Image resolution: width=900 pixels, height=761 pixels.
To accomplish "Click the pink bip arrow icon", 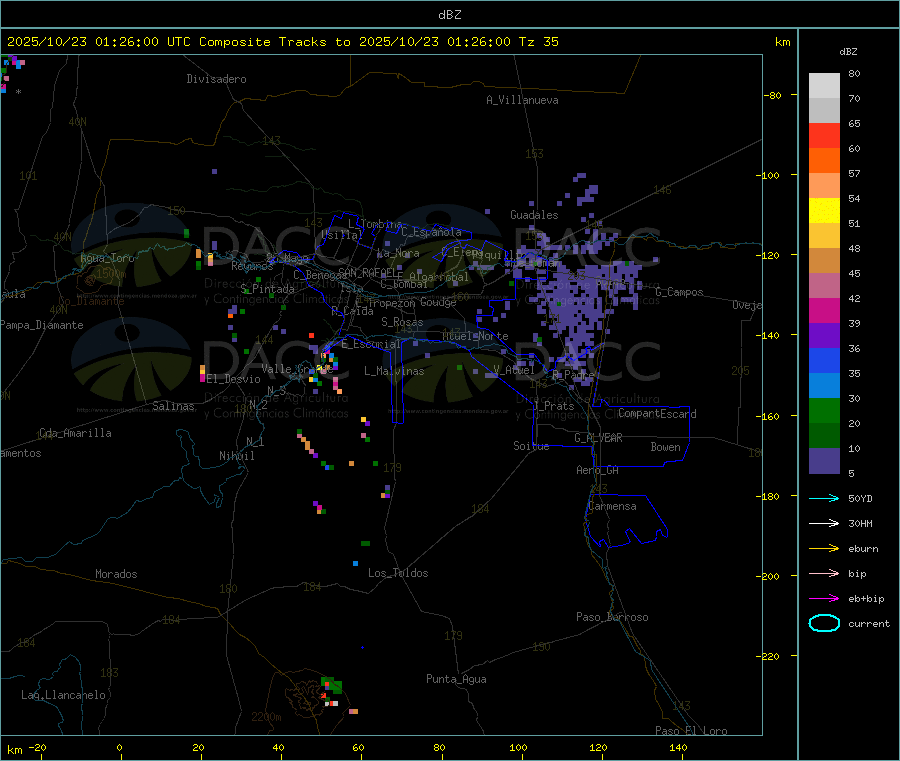I will 824,573.
